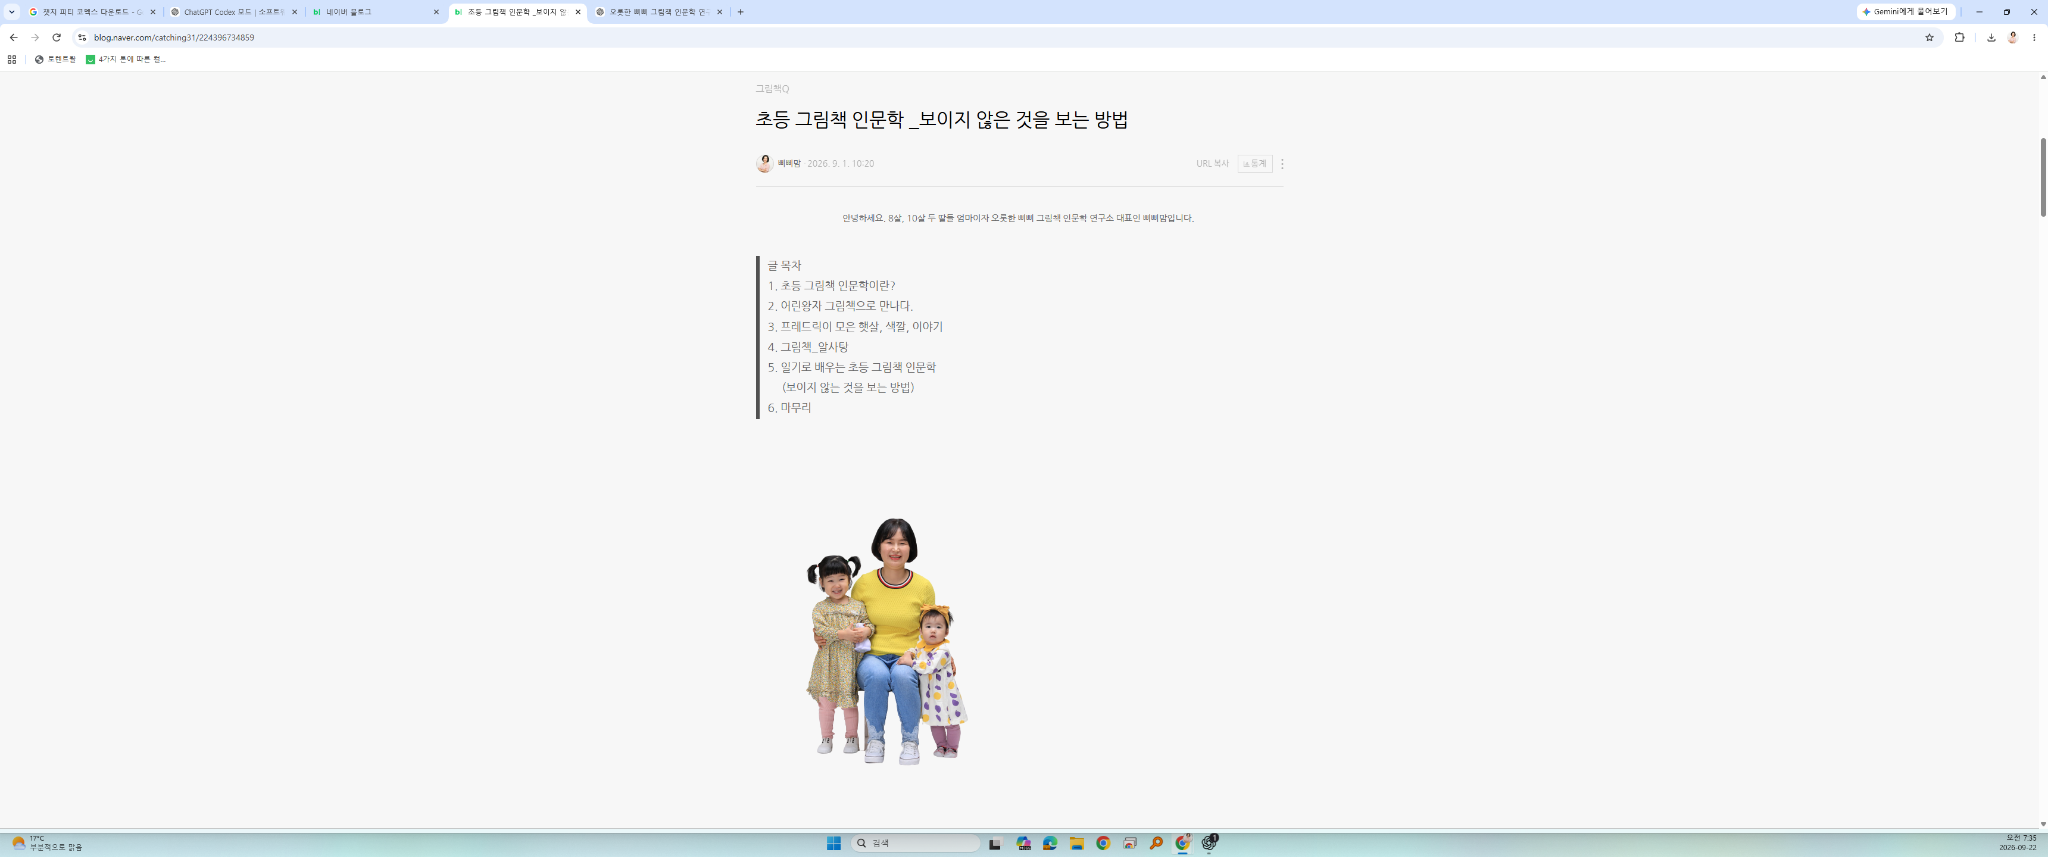Open the 트렌트윈 bookmark
The image size is (2048, 857).
click(55, 59)
